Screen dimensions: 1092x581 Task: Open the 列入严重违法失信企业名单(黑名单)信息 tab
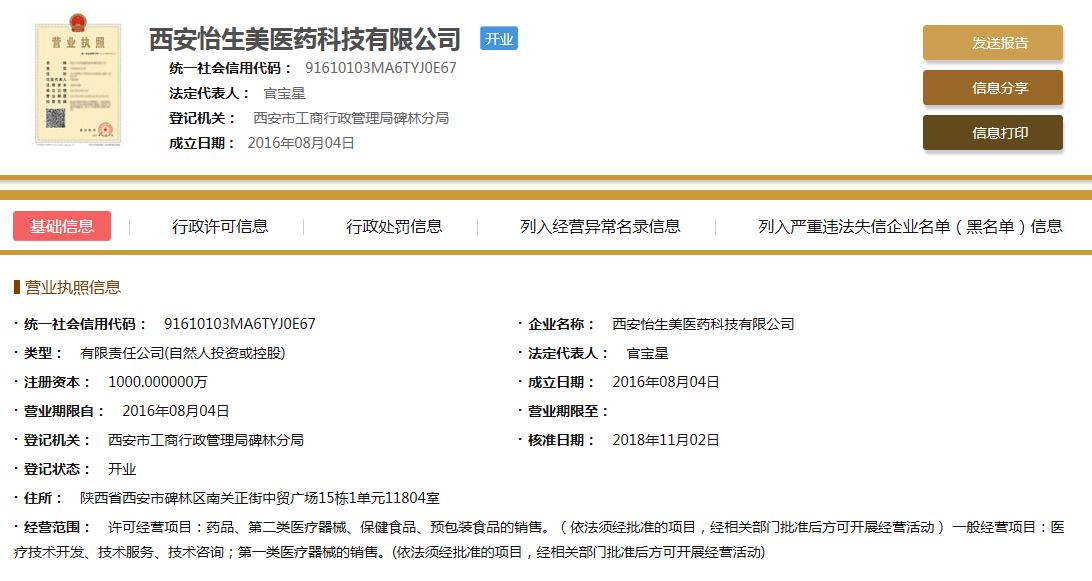click(910, 226)
